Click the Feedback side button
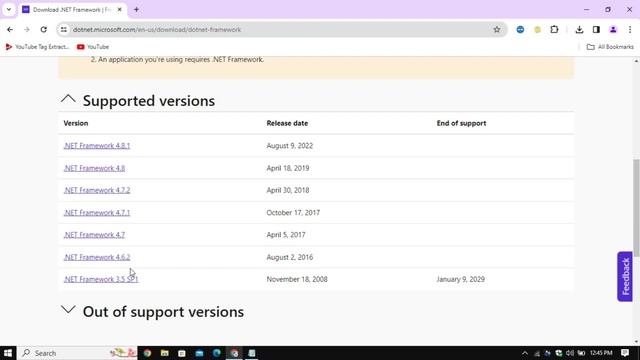The image size is (640, 360). 625,277
